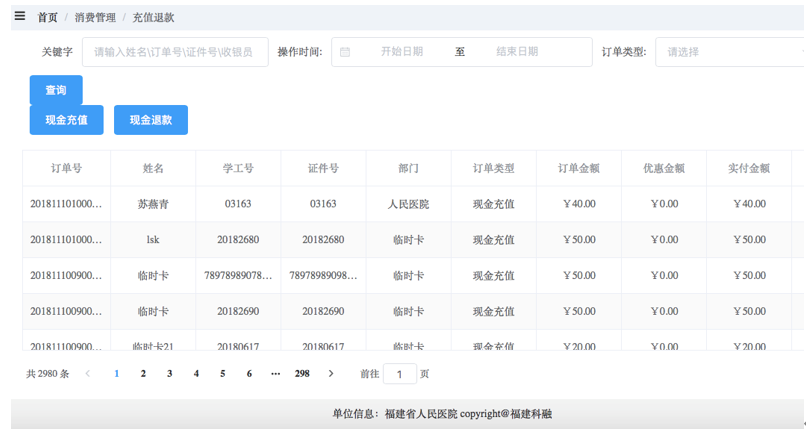Image resolution: width=806 pixels, height=430 pixels.
Task: Go to previous page arrow
Action: (x=88, y=373)
